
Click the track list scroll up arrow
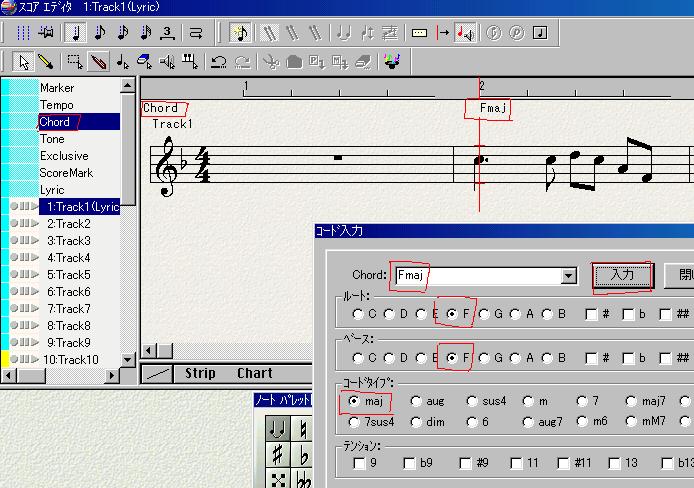(x=127, y=85)
